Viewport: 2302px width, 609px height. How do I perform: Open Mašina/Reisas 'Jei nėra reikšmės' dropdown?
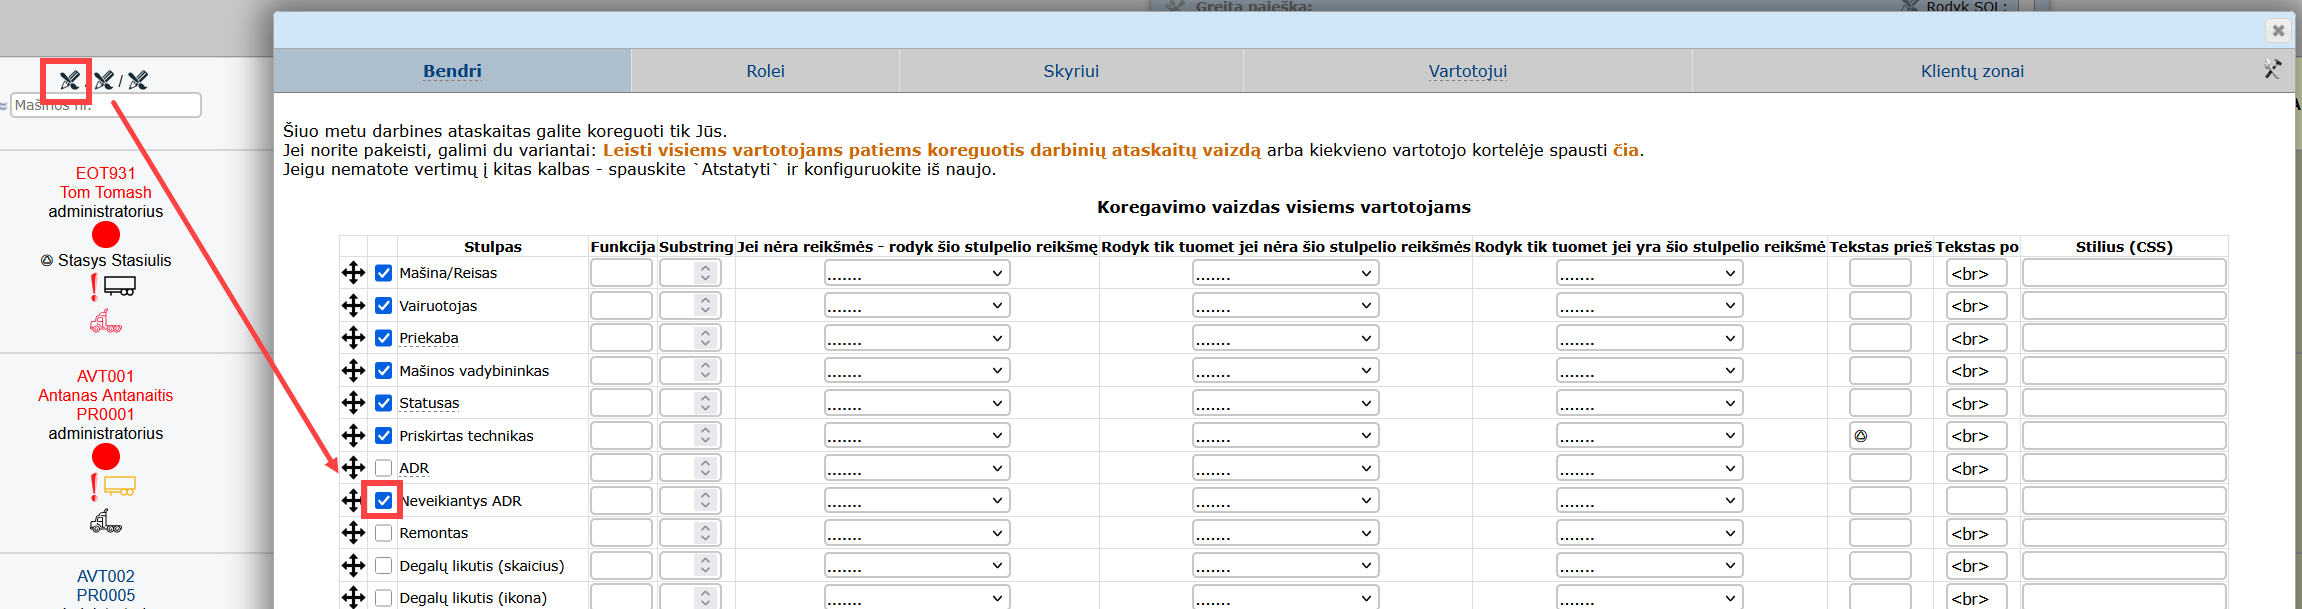coord(917,273)
